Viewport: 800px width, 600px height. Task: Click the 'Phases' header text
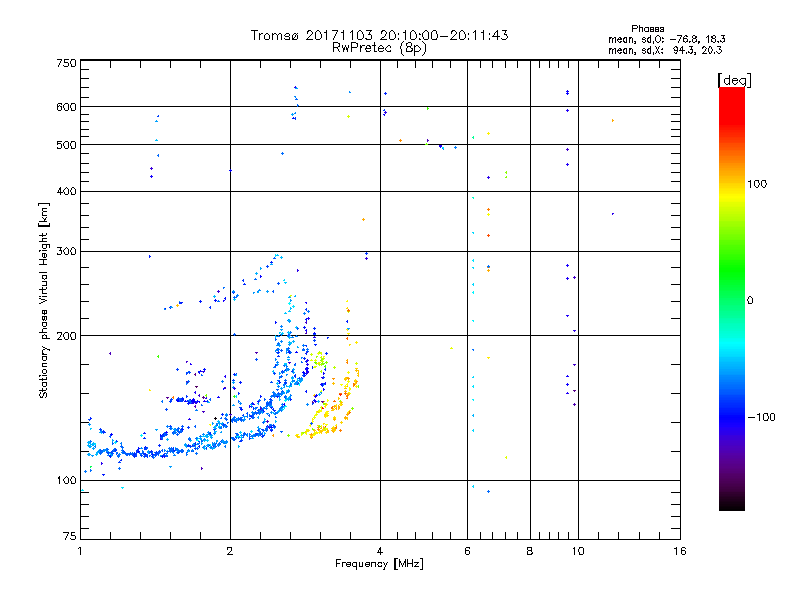[x=647, y=29]
